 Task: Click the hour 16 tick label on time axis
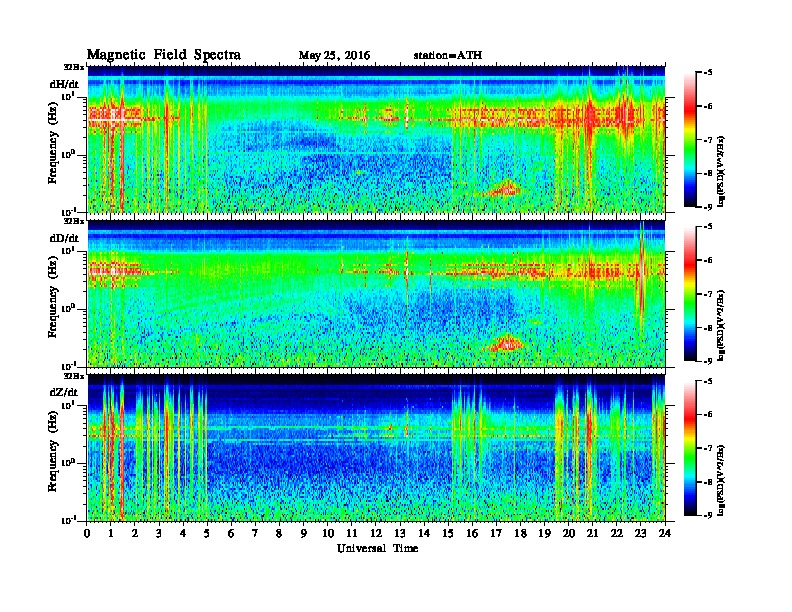click(x=472, y=533)
